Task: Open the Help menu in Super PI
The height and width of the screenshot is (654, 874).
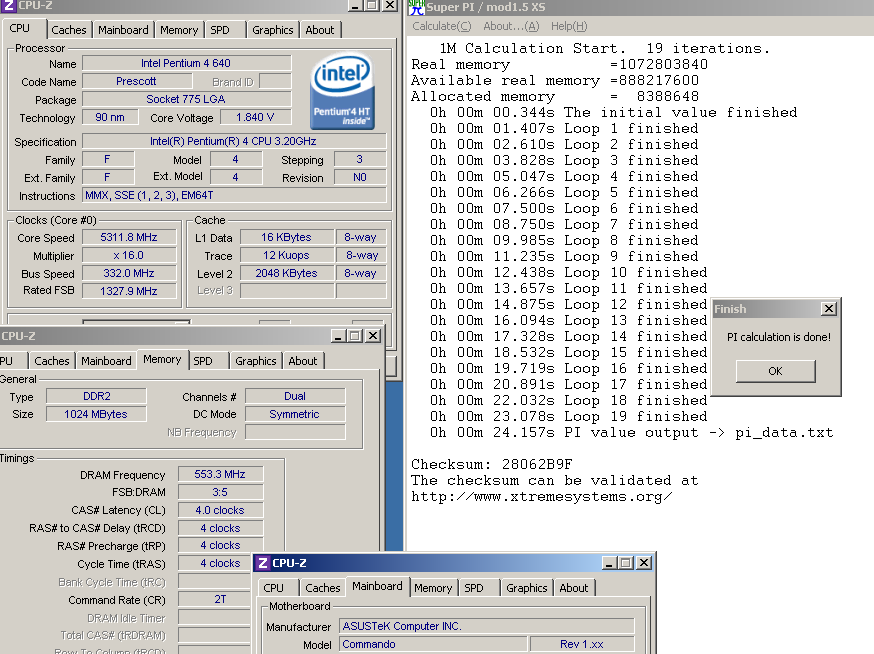Action: click(x=569, y=26)
